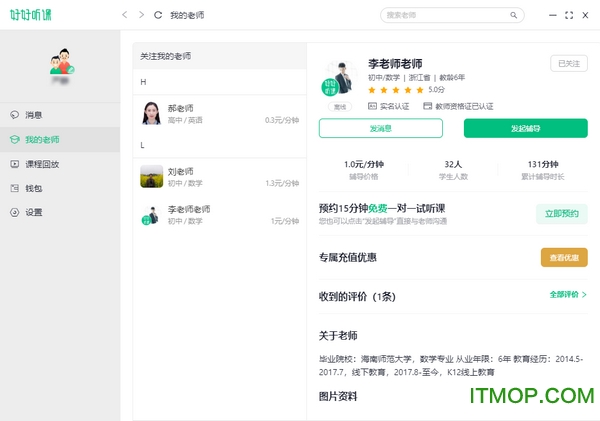The width and height of the screenshot is (600, 421).
Task: Click the 教师资格证已认证 certificate icon
Action: pos(427,106)
